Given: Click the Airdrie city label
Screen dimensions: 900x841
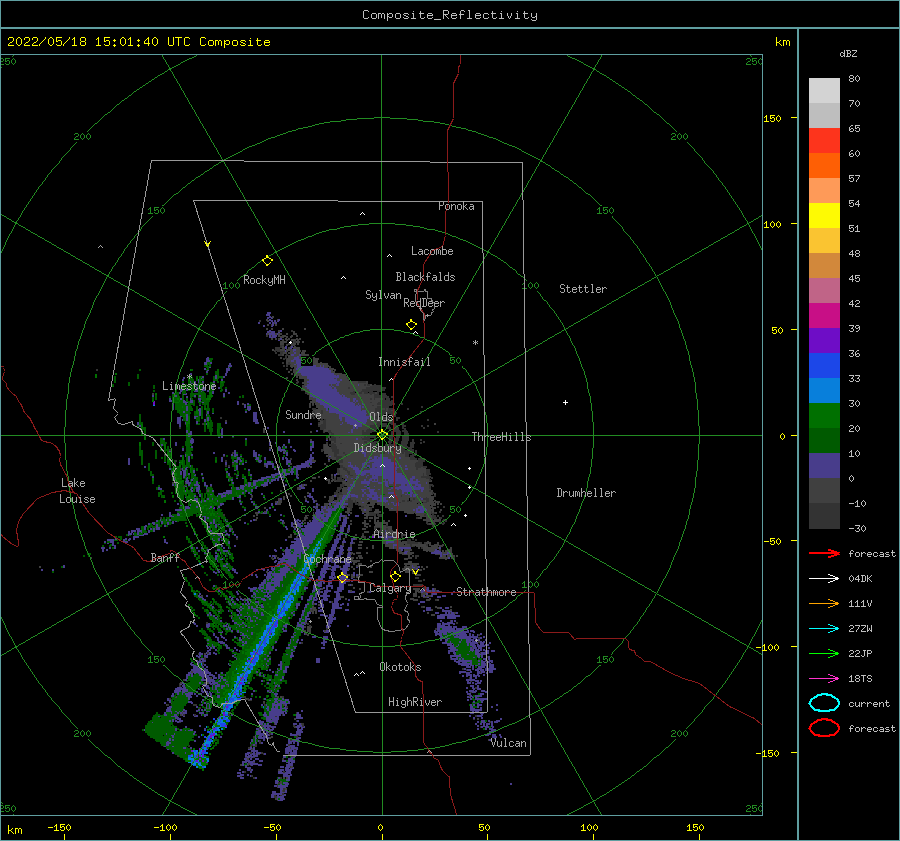Looking at the screenshot, I should pyautogui.click(x=394, y=534).
